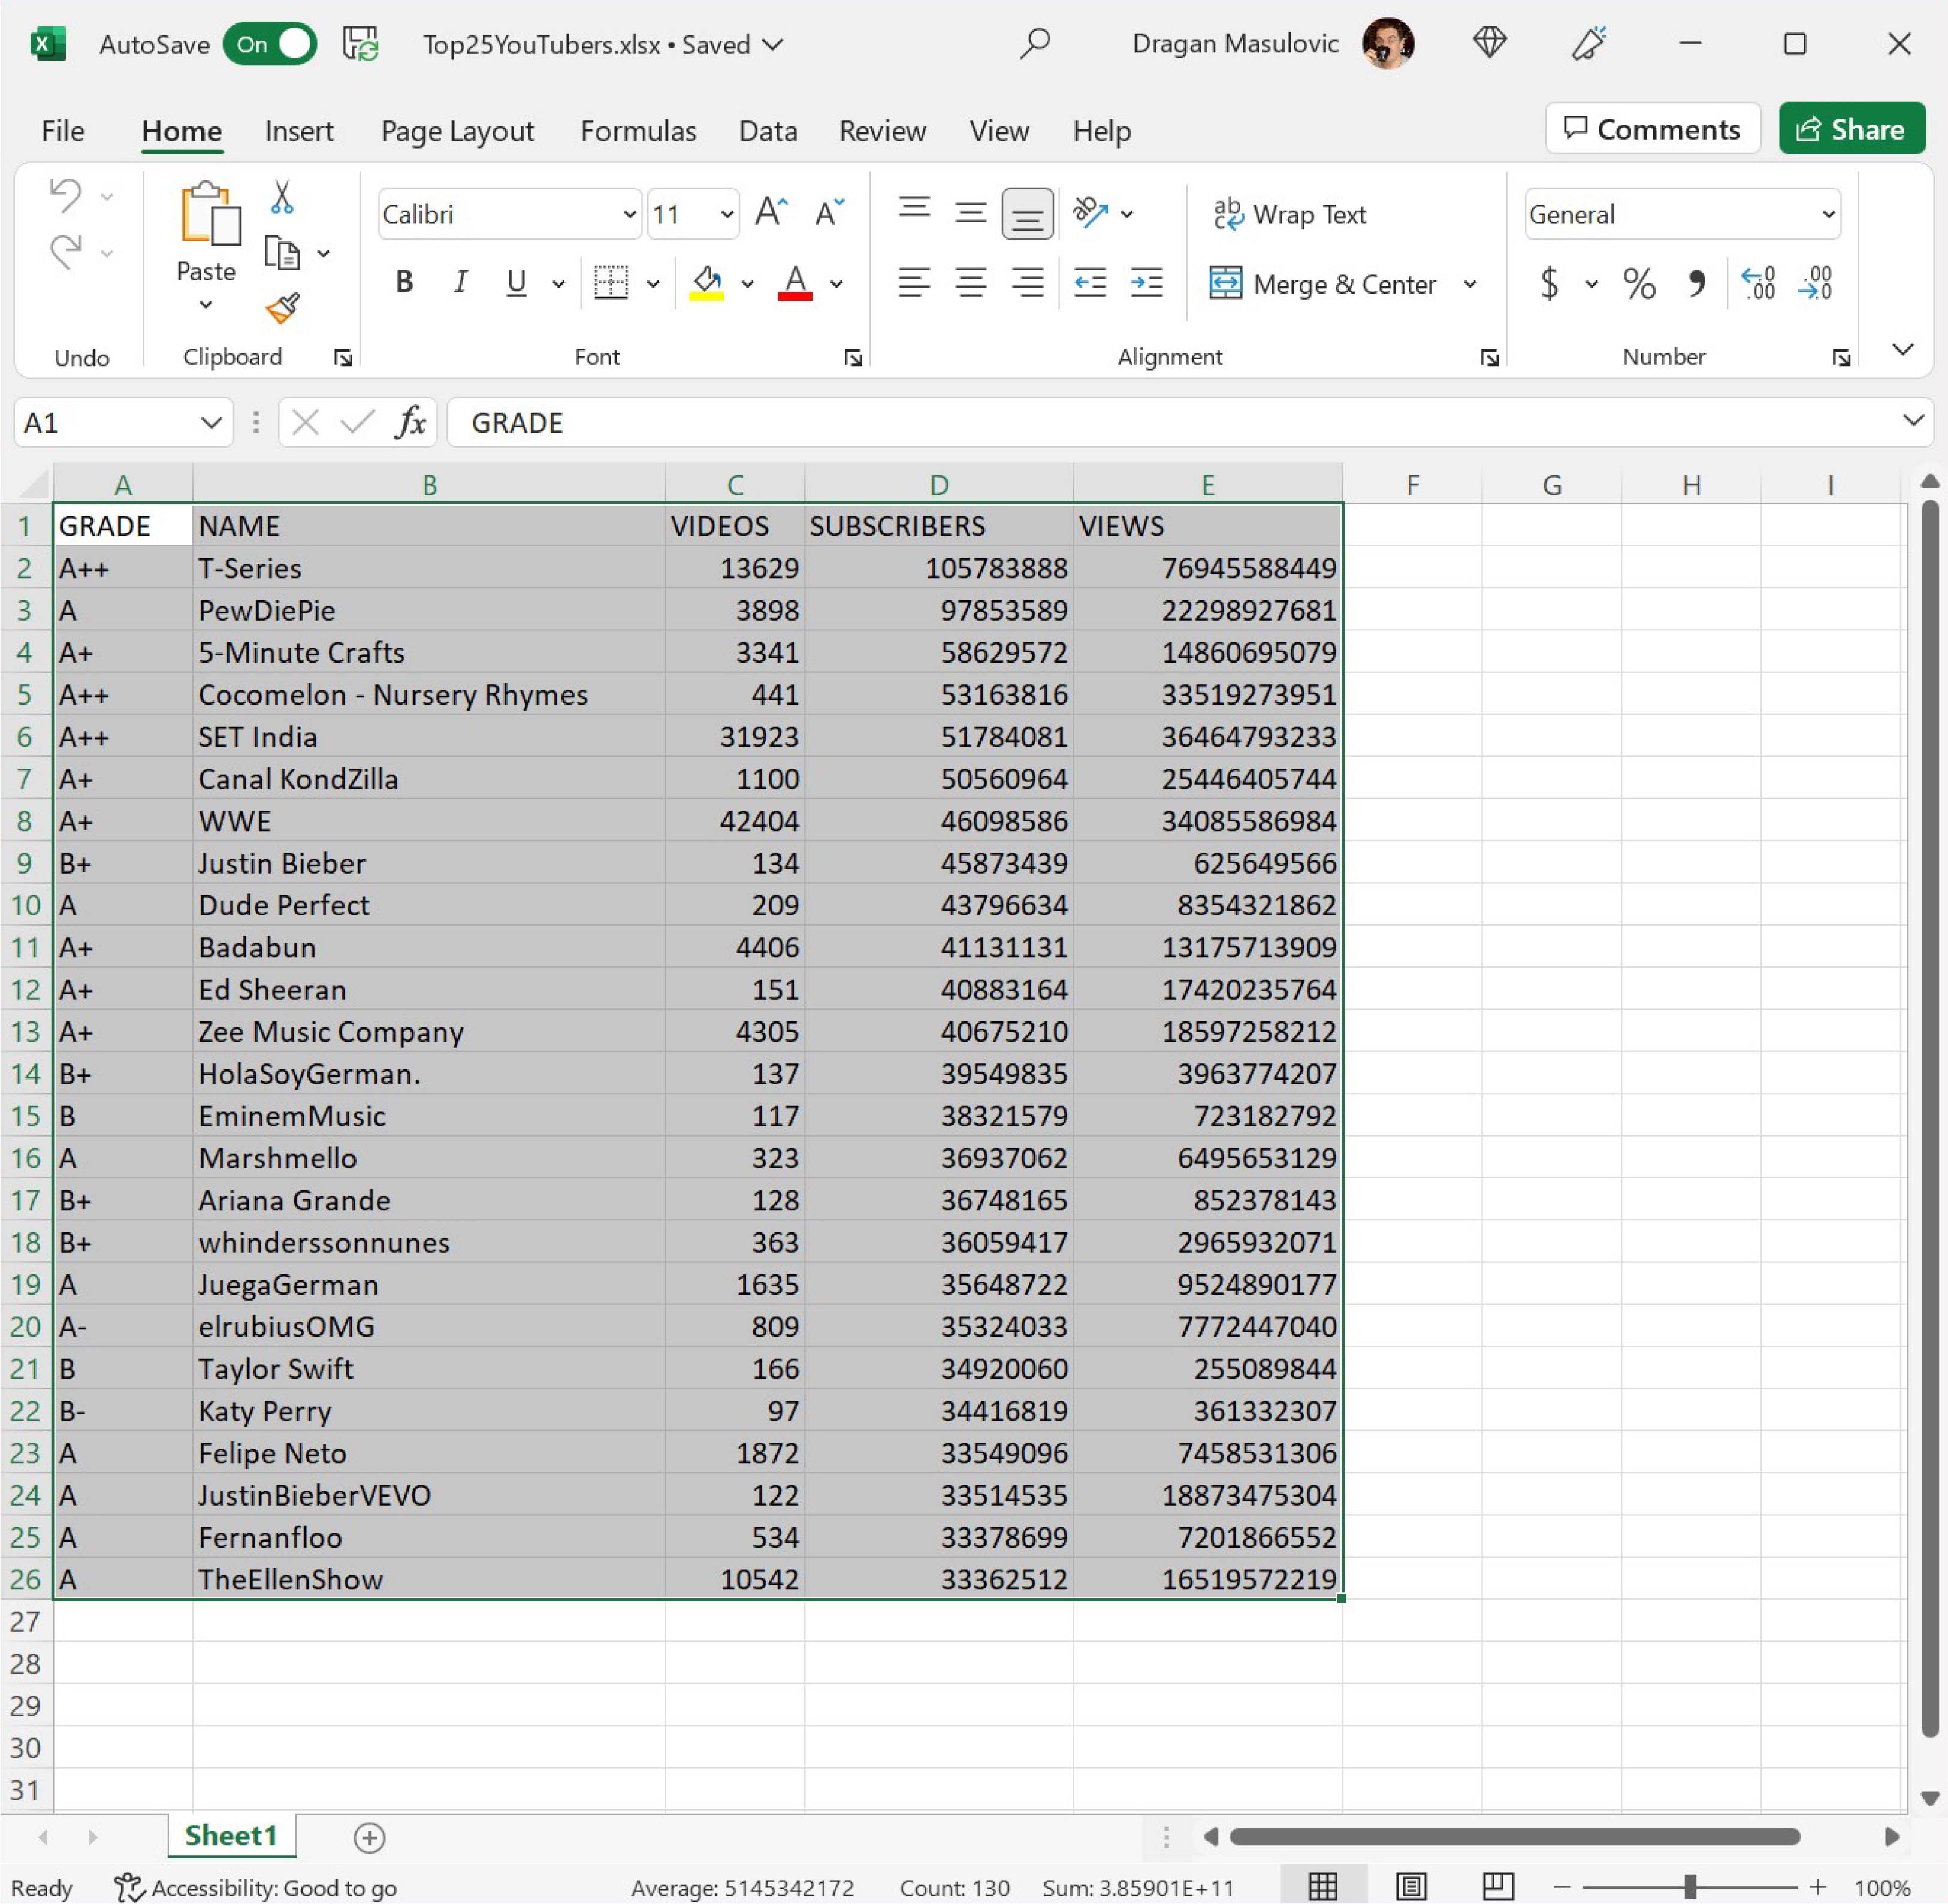Turn off the AutoSave switch
Image resolution: width=1948 pixels, height=1904 pixels.
(270, 44)
